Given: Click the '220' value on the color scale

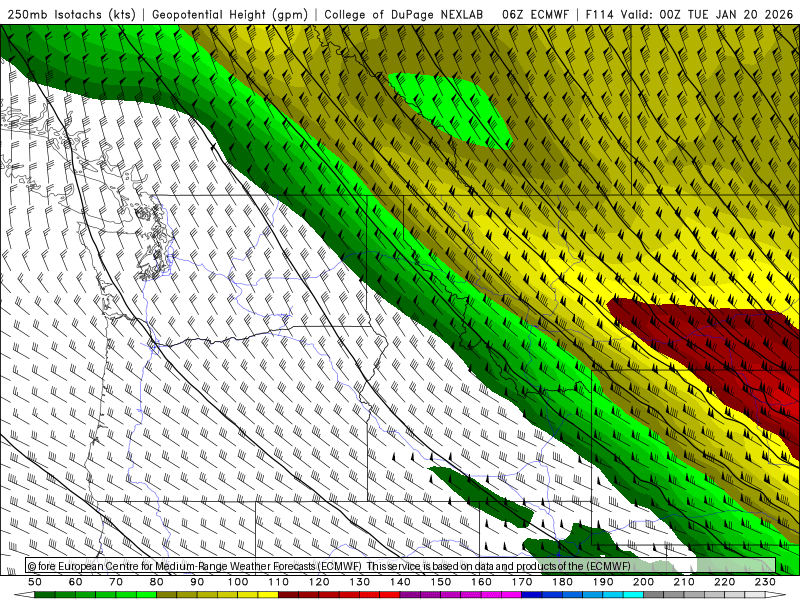Looking at the screenshot, I should [x=724, y=582].
